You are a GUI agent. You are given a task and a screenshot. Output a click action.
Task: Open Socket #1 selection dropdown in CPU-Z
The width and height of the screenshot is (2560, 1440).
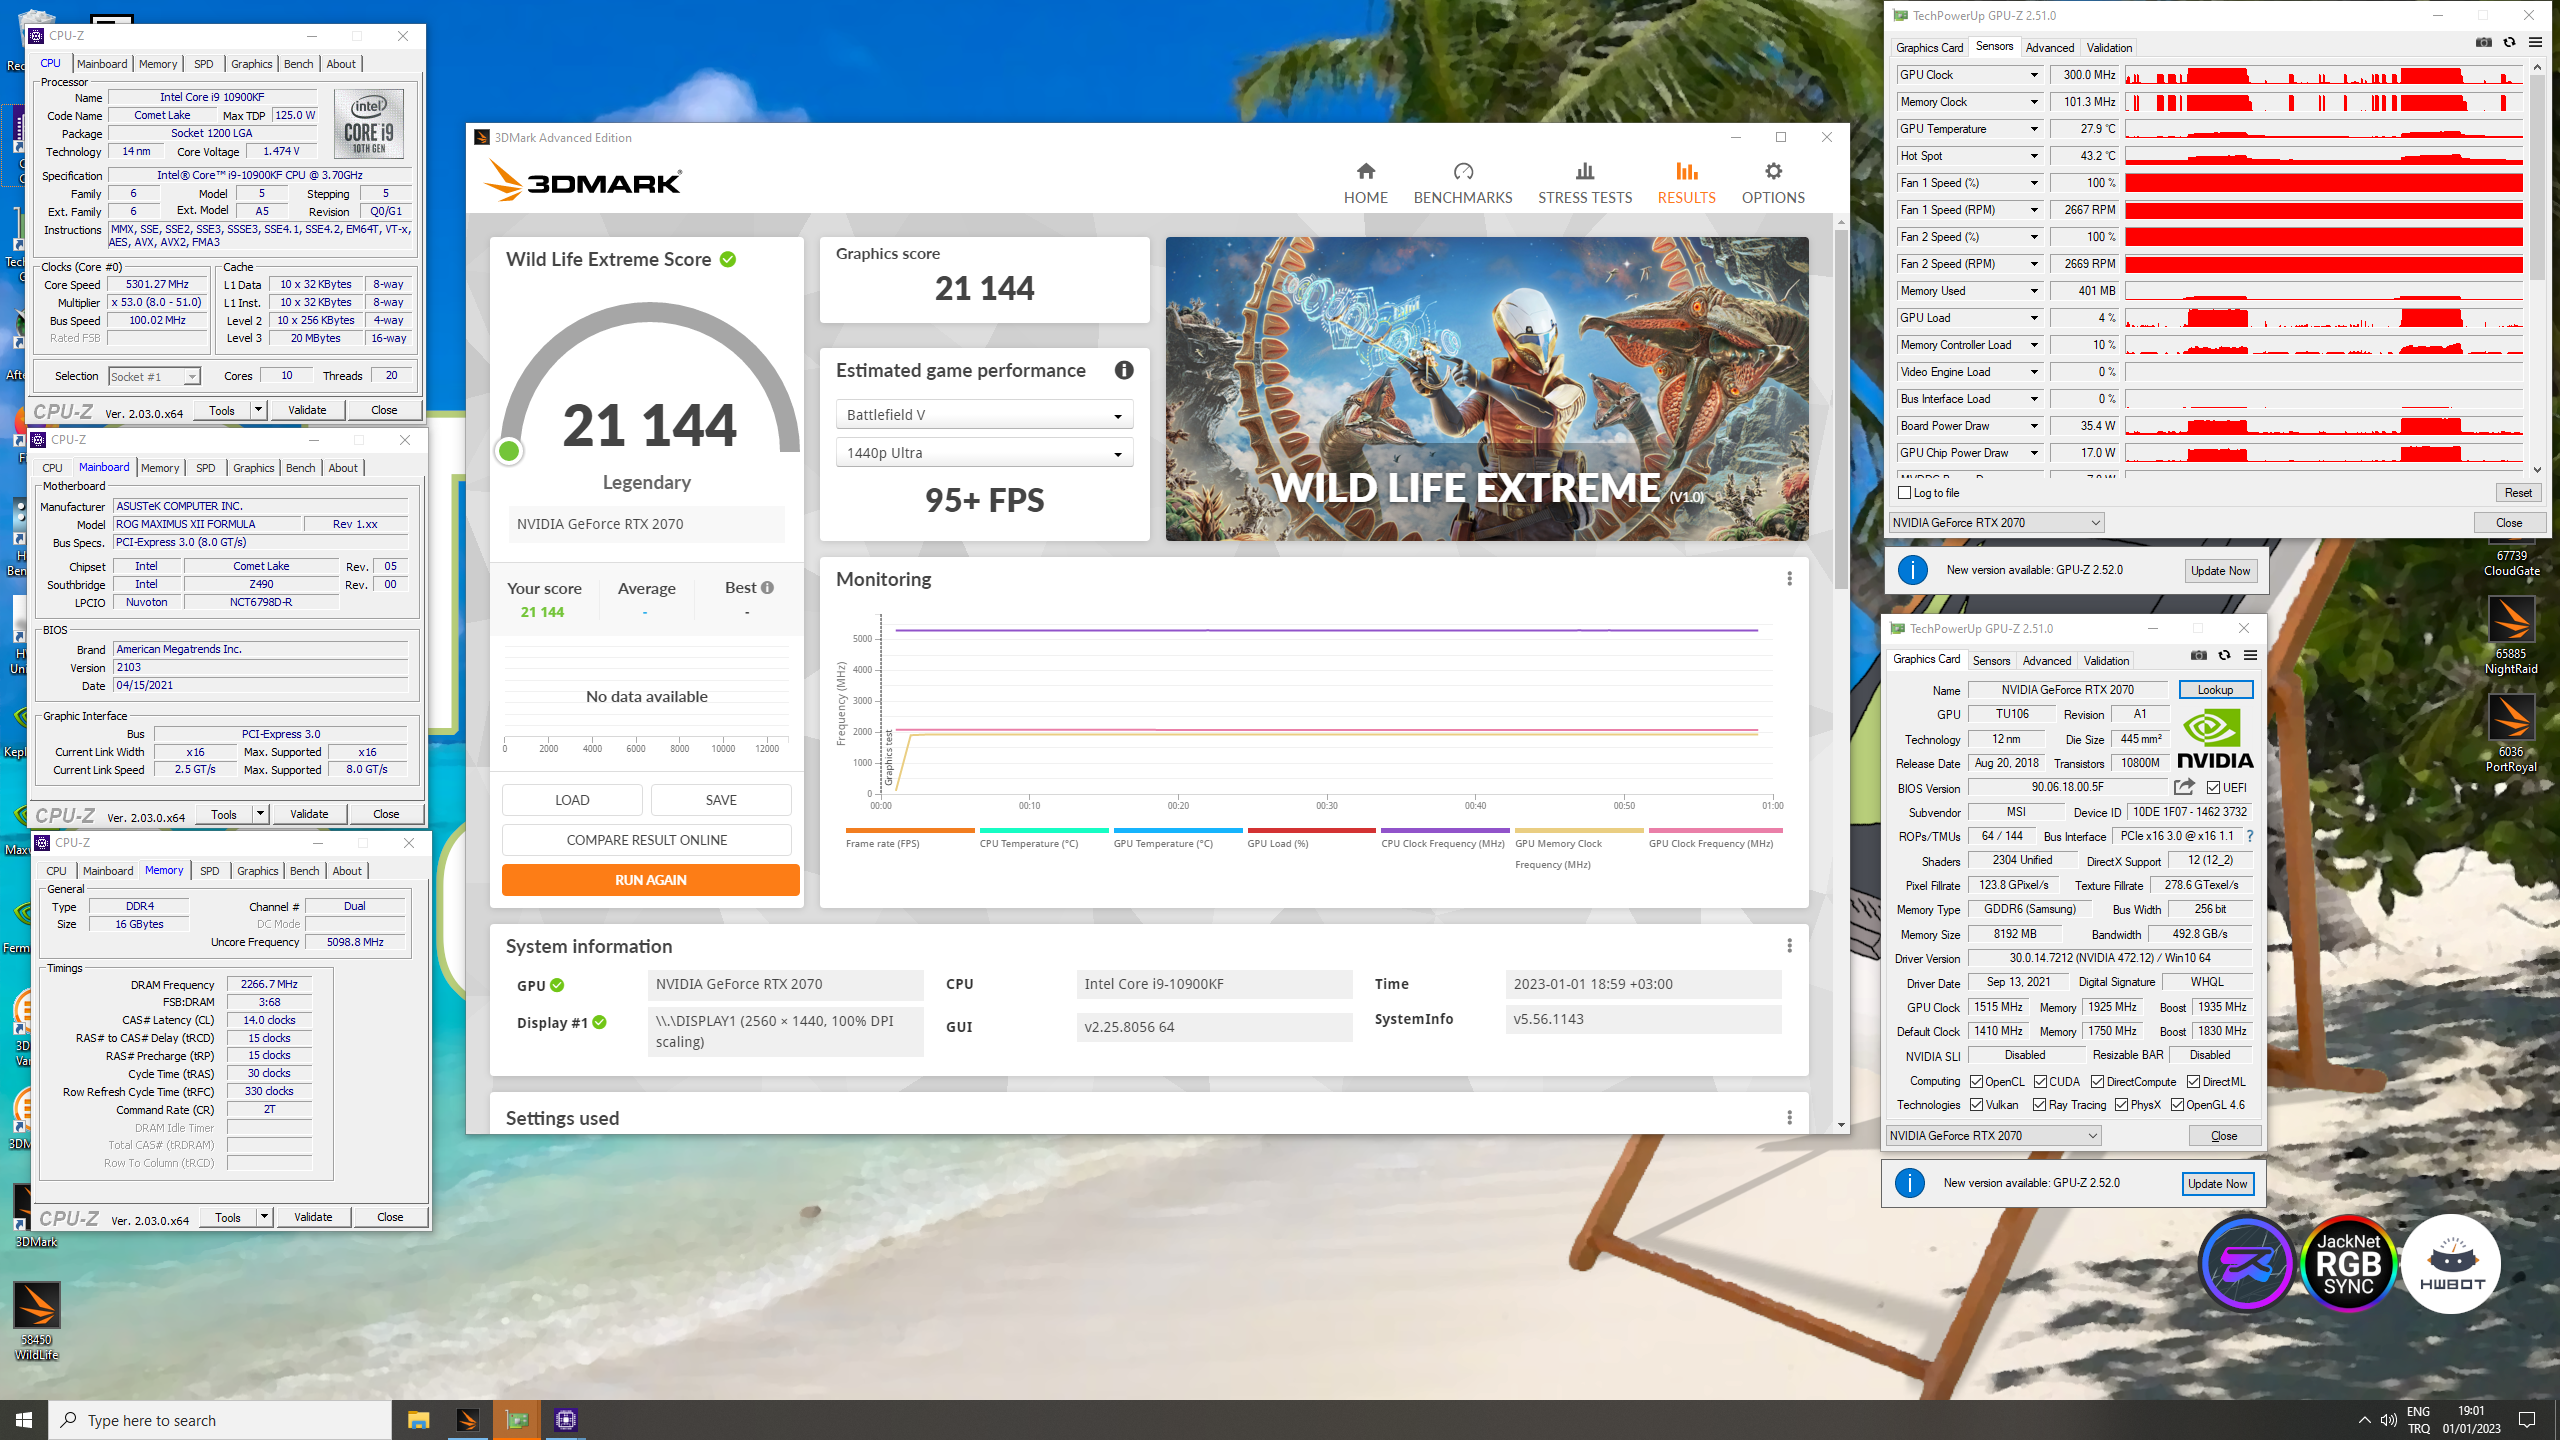pyautogui.click(x=154, y=377)
